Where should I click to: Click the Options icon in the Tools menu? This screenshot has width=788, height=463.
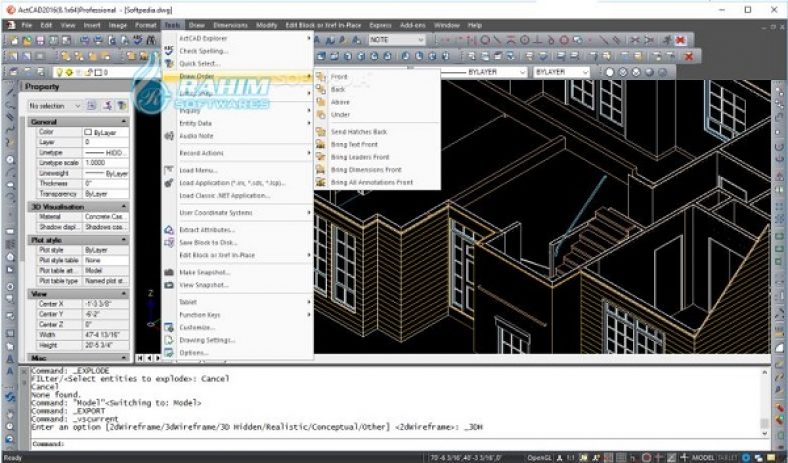pyautogui.click(x=169, y=353)
